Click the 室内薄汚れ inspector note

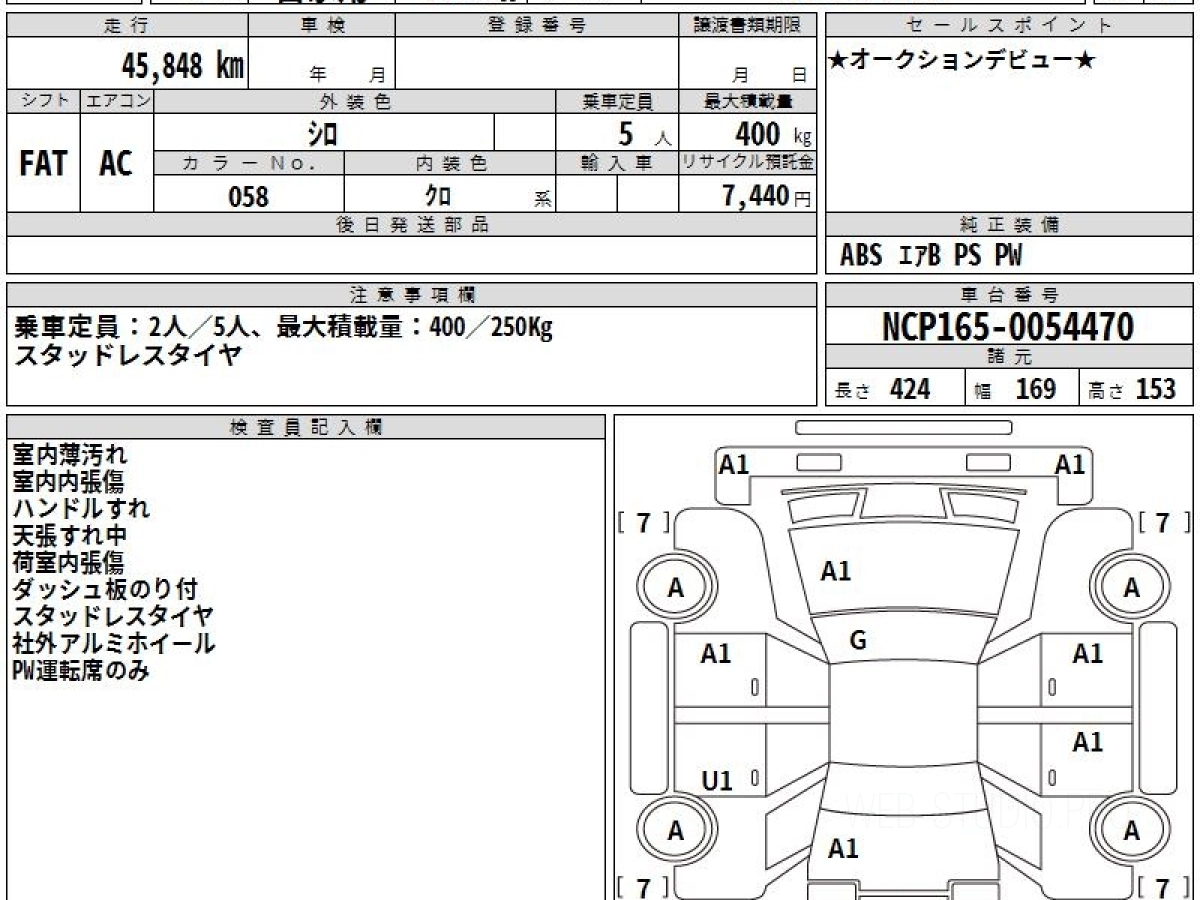click(x=70, y=455)
